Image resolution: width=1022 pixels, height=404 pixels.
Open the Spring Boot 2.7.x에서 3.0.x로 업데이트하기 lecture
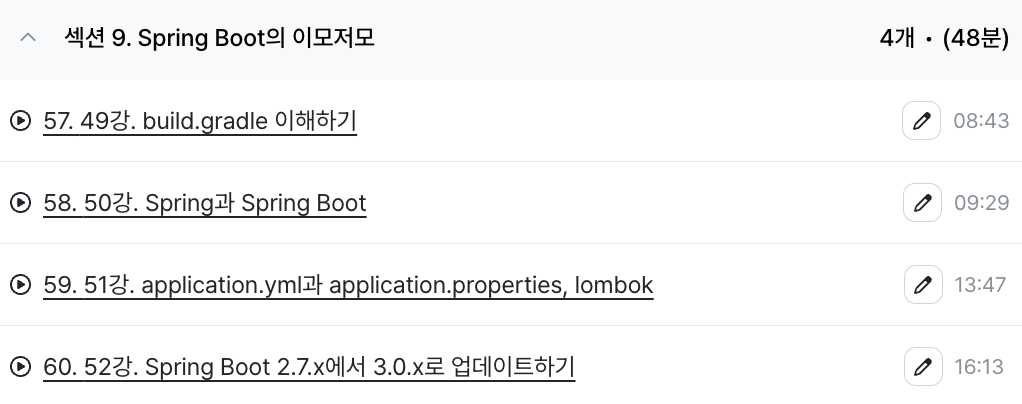309,368
